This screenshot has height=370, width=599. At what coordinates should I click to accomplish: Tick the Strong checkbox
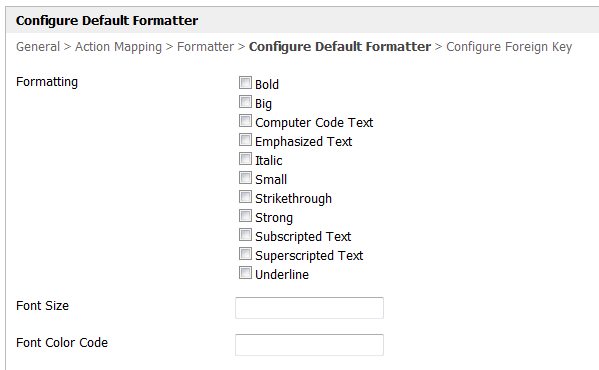point(245,216)
